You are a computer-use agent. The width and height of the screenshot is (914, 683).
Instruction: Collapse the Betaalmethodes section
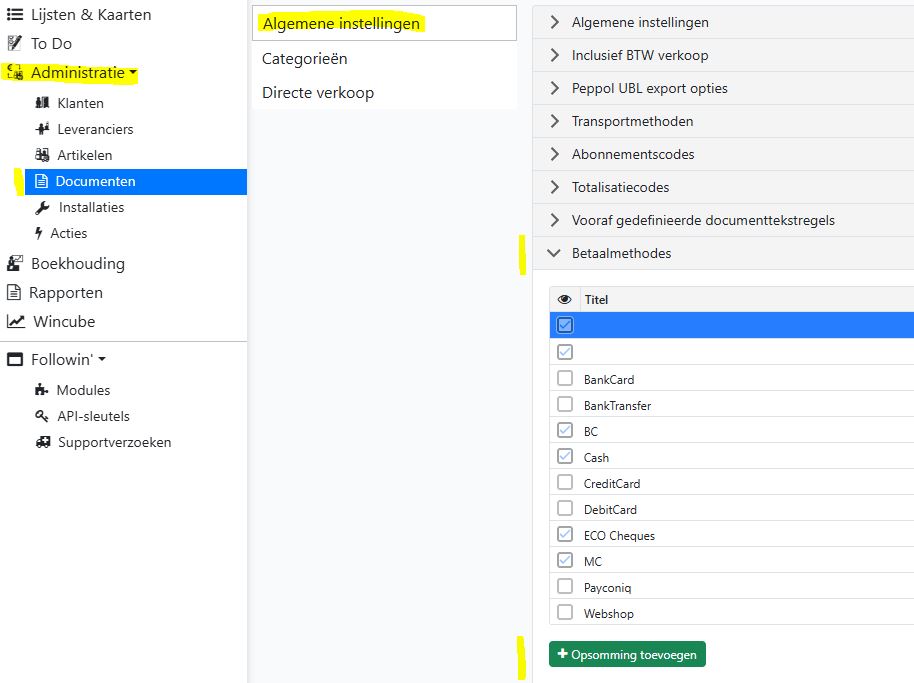723,253
